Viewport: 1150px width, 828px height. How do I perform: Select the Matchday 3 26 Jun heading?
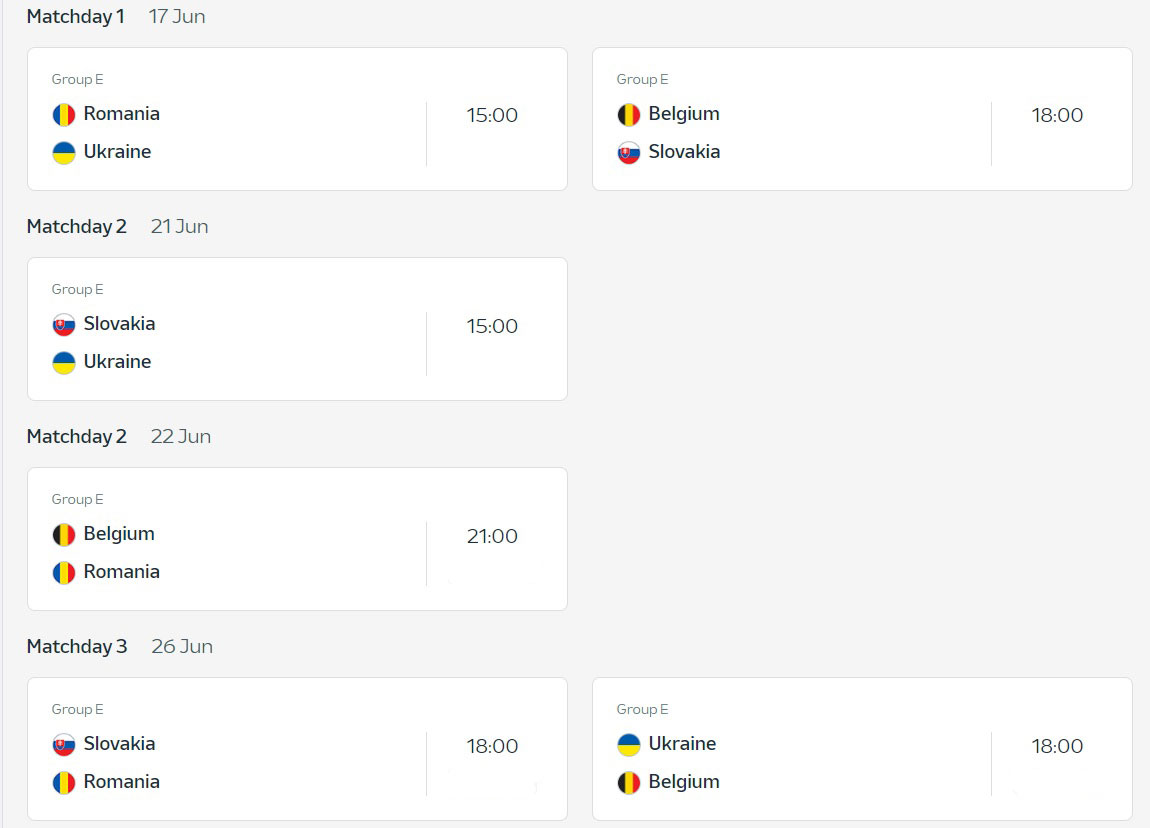pos(120,646)
